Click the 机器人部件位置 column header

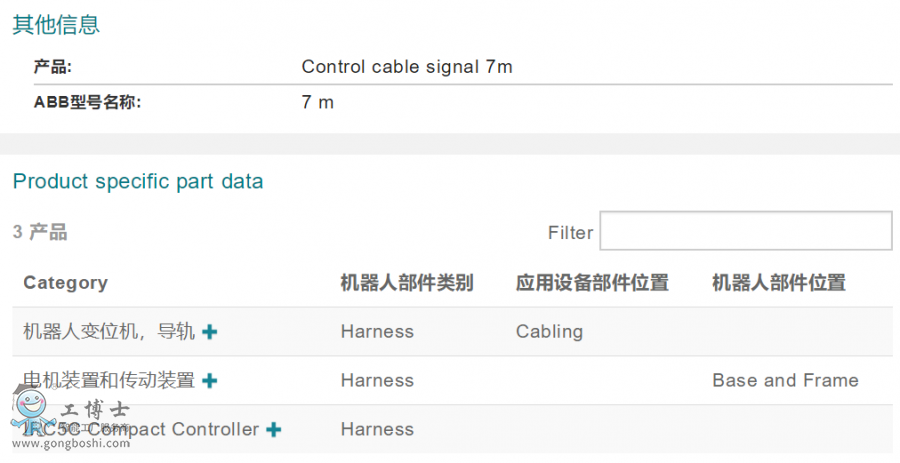click(778, 283)
